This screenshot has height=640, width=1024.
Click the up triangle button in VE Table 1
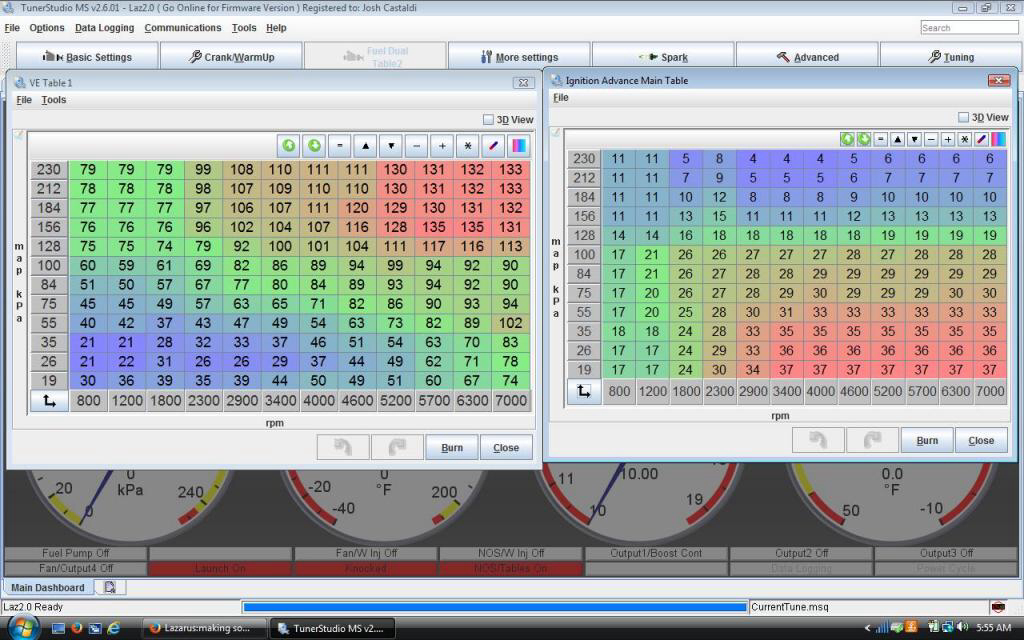pyautogui.click(x=366, y=146)
